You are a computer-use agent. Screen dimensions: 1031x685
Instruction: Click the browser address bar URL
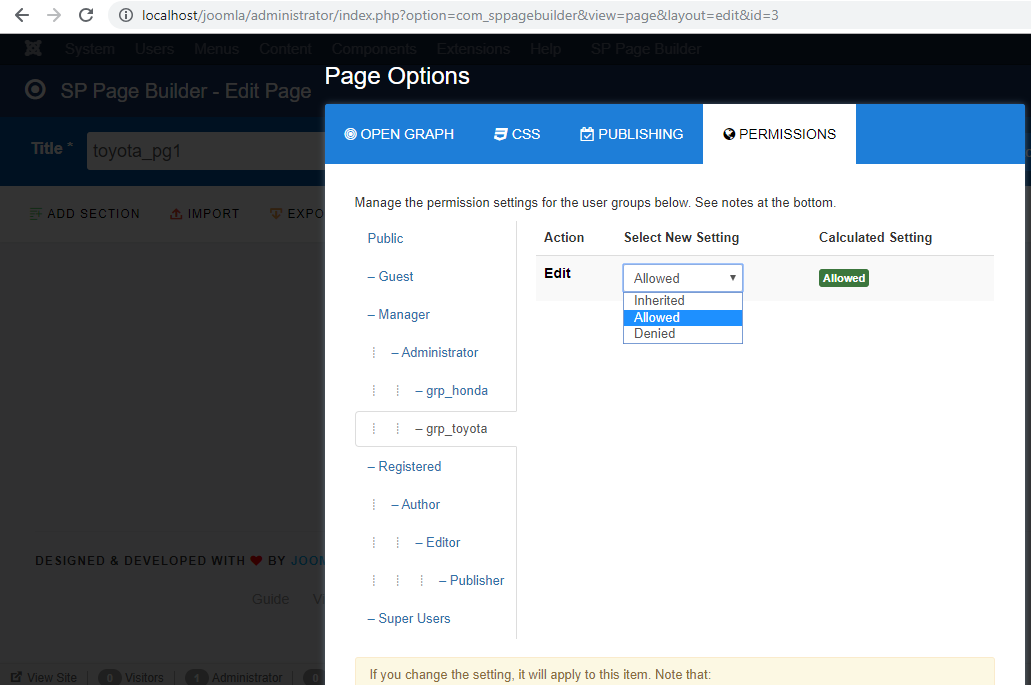(x=460, y=15)
